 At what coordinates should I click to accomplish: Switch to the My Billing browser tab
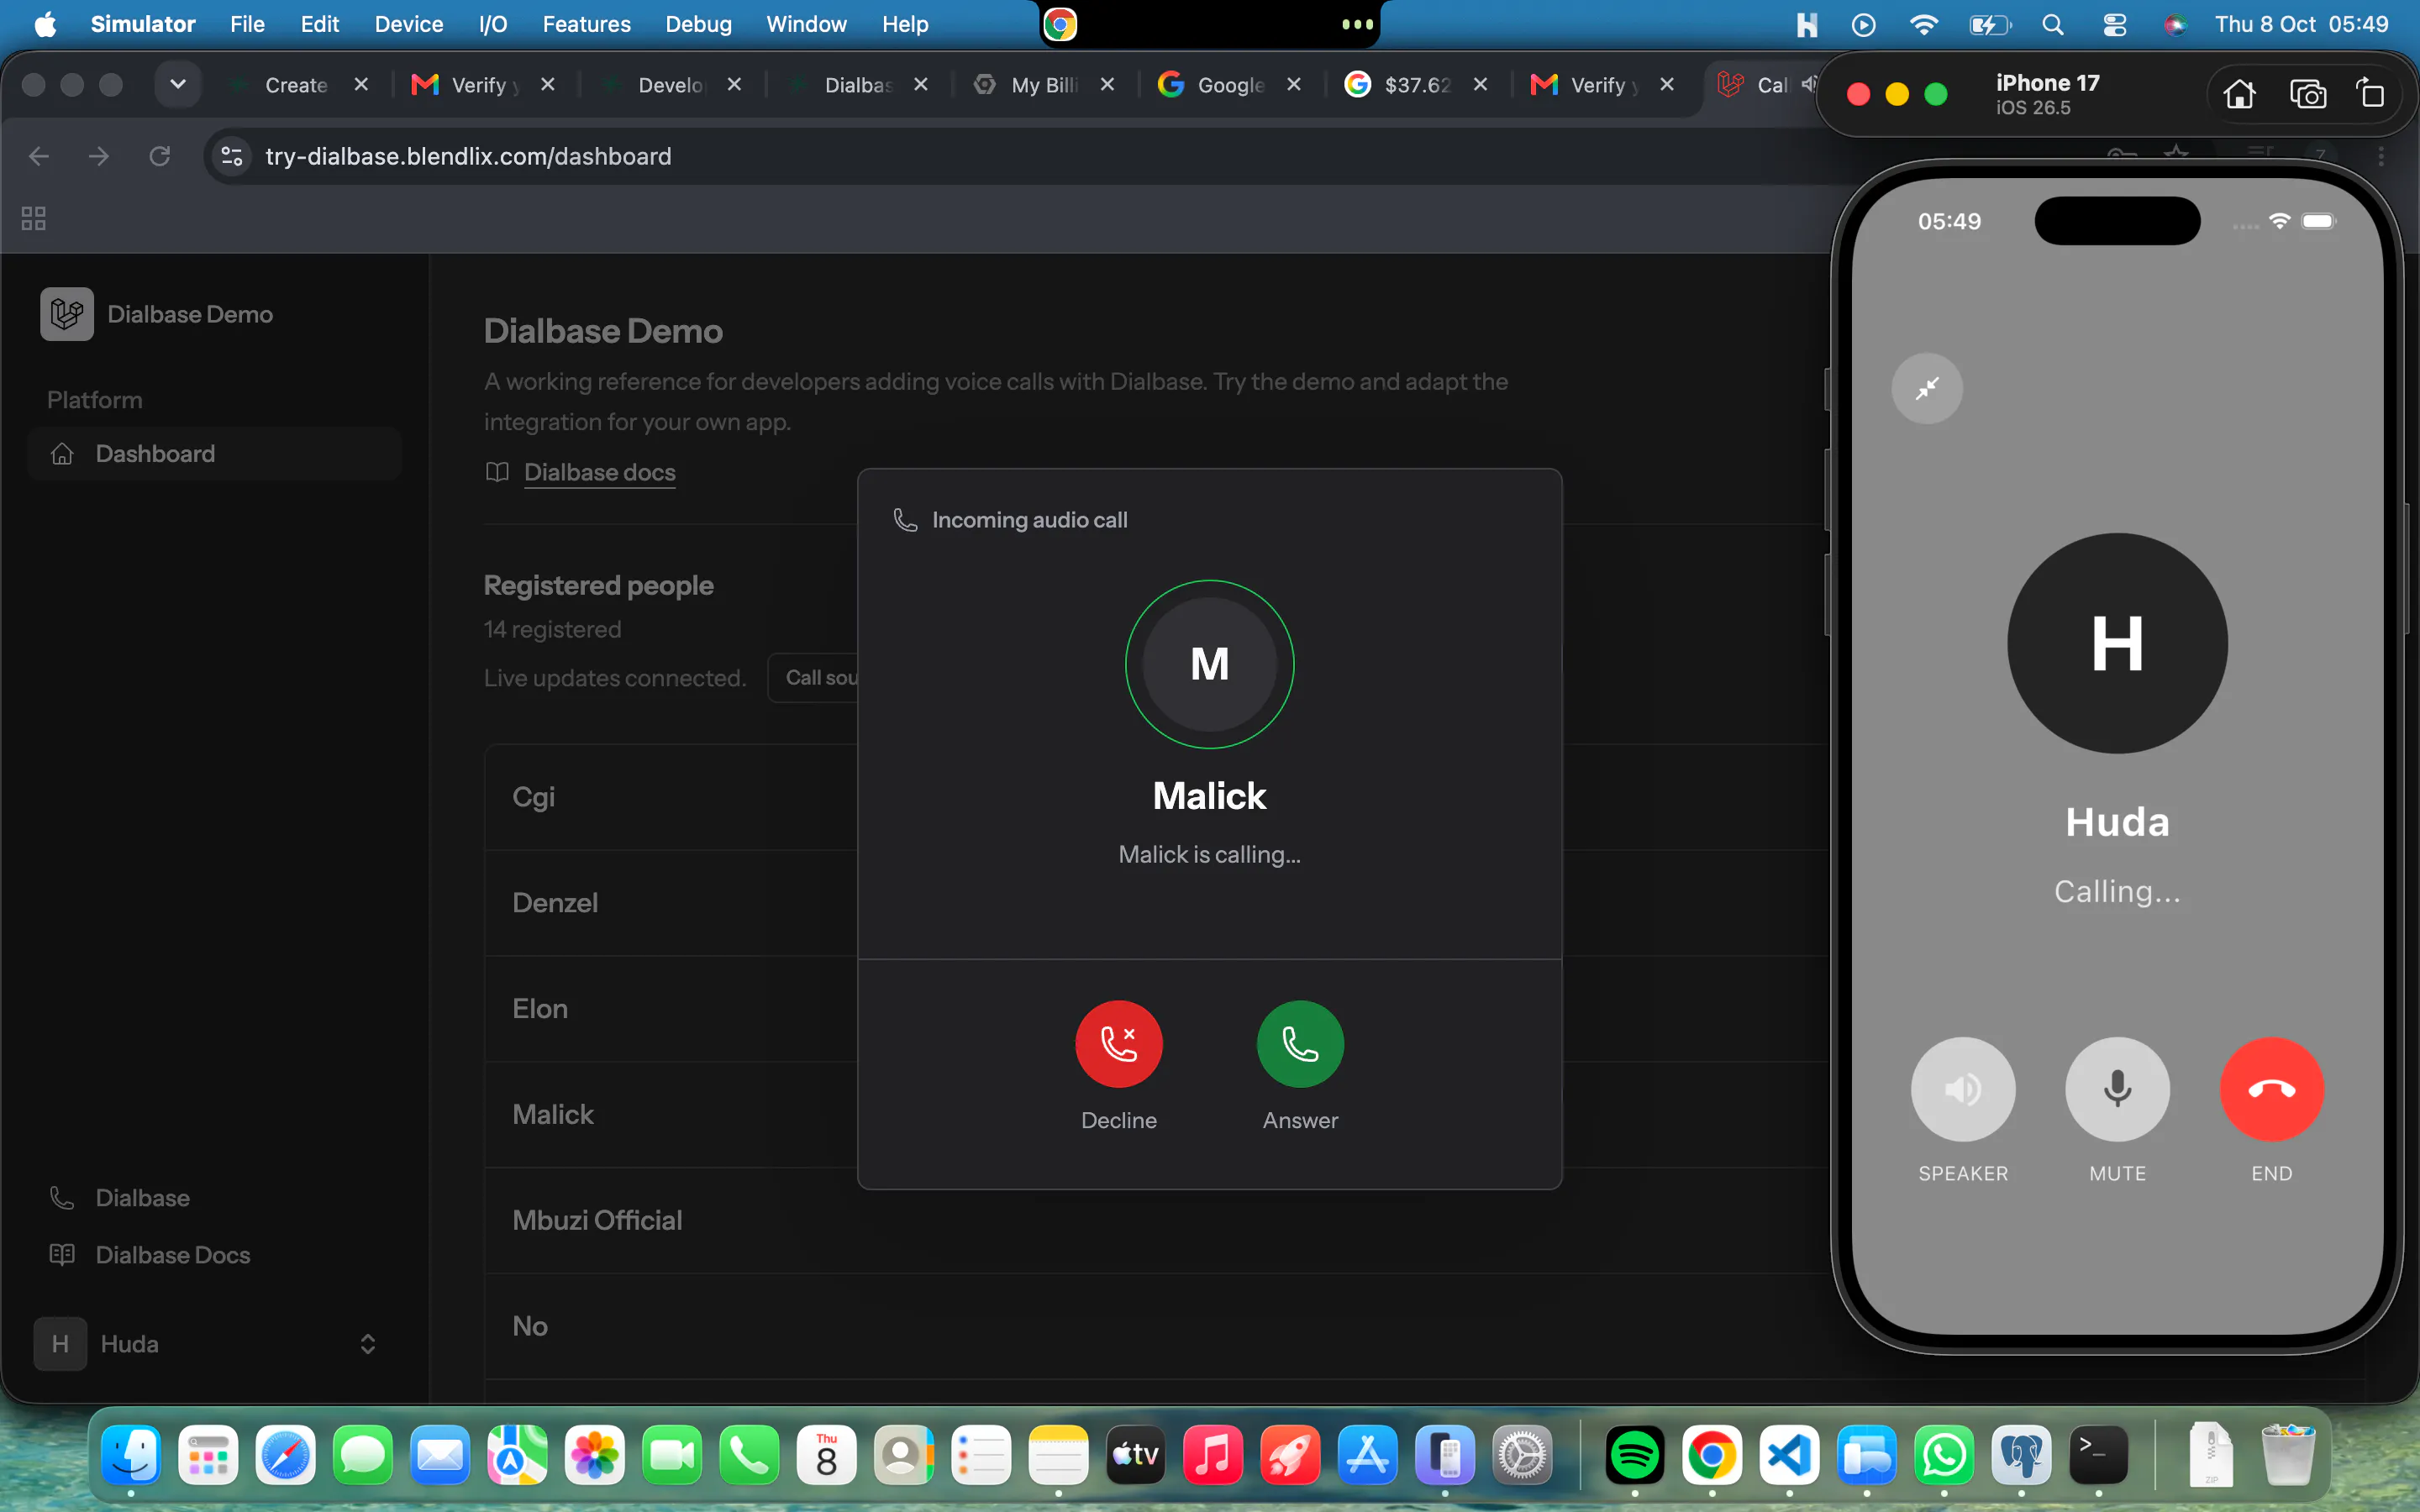tap(1044, 85)
